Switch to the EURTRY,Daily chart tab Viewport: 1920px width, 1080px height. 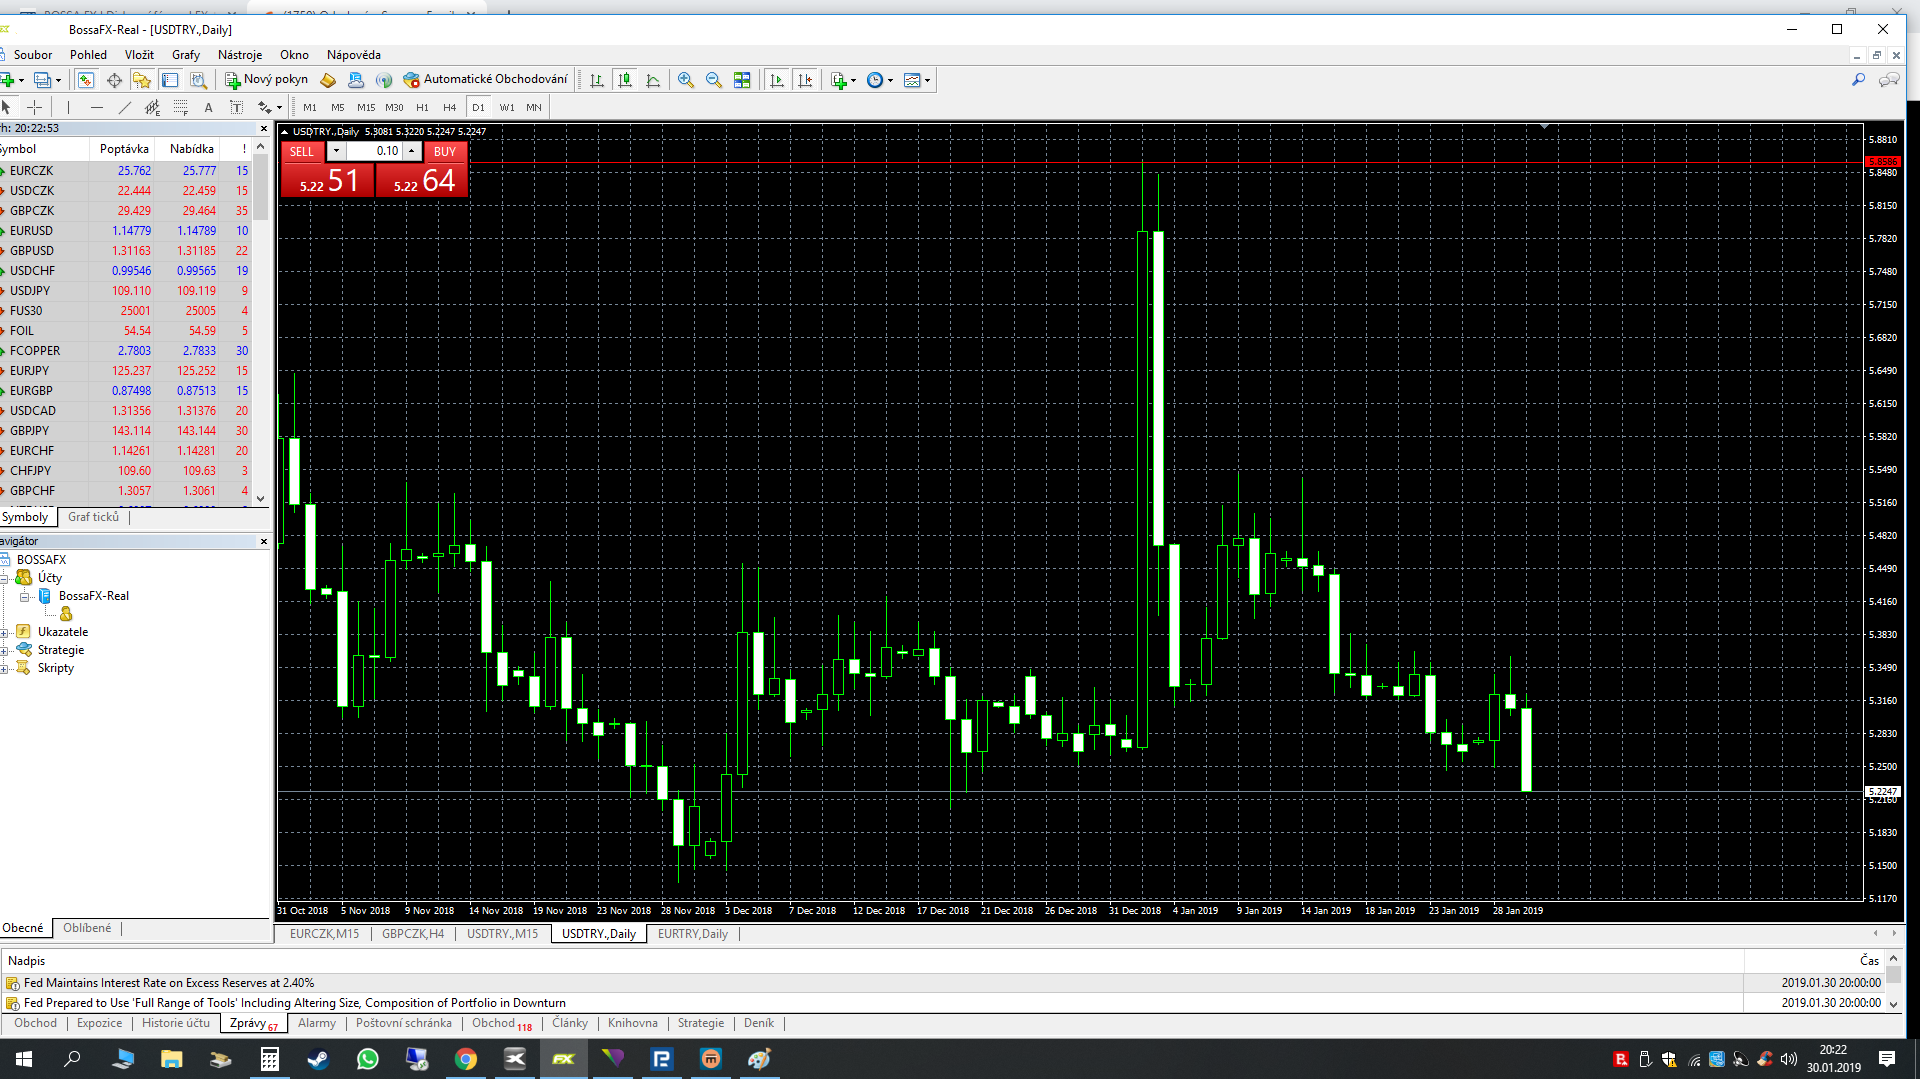click(693, 934)
